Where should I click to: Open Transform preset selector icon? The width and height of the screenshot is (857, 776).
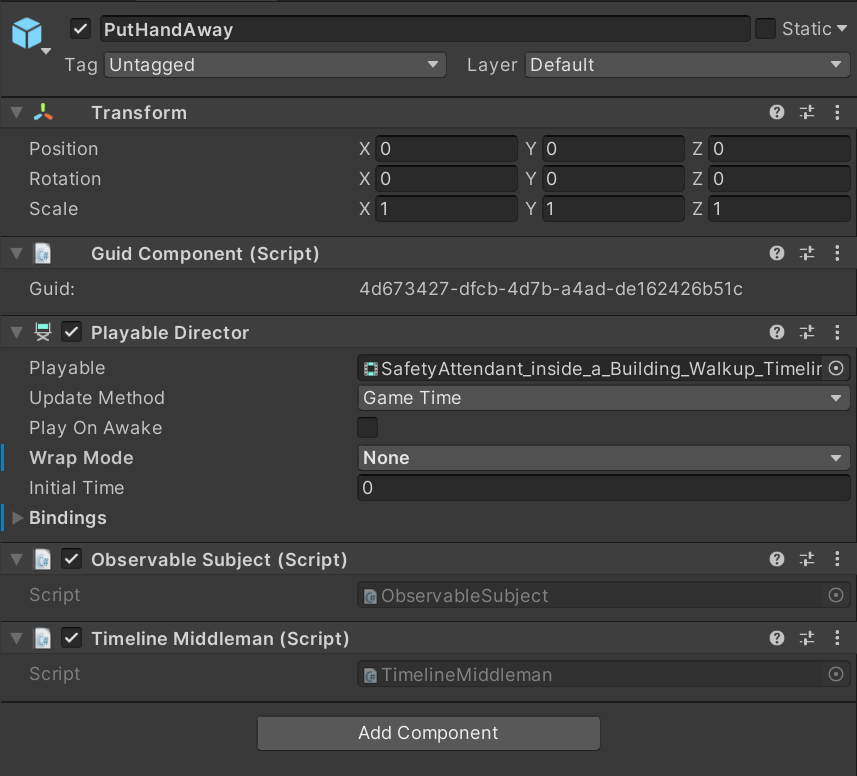(x=807, y=113)
